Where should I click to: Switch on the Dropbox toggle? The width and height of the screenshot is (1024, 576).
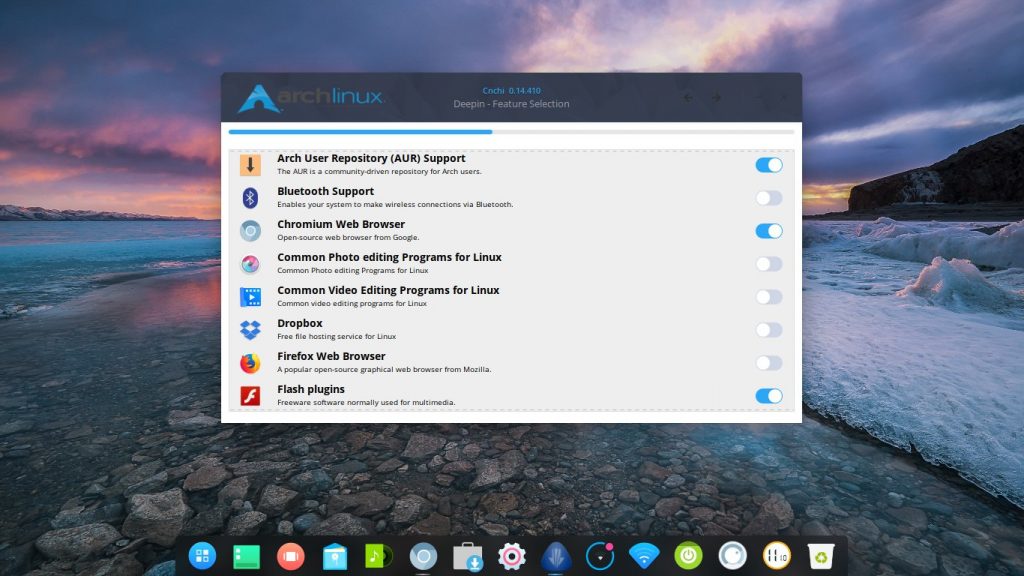coord(769,330)
